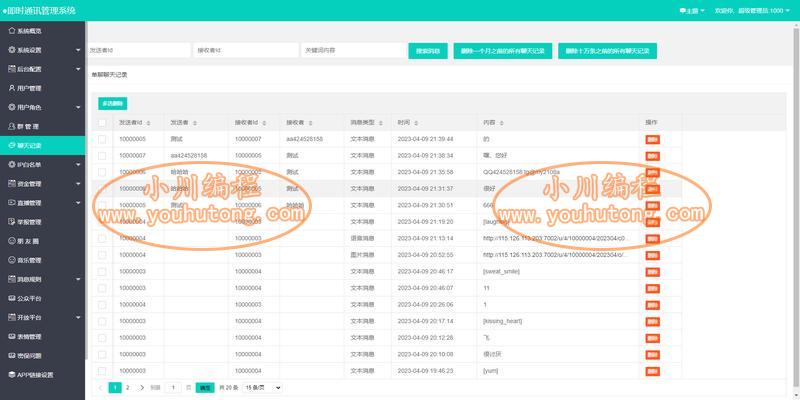Image resolution: width=800 pixels, height=400 pixels.
Task: Click the 密保问题 sidebar icon
Action: pyautogui.click(x=12, y=356)
